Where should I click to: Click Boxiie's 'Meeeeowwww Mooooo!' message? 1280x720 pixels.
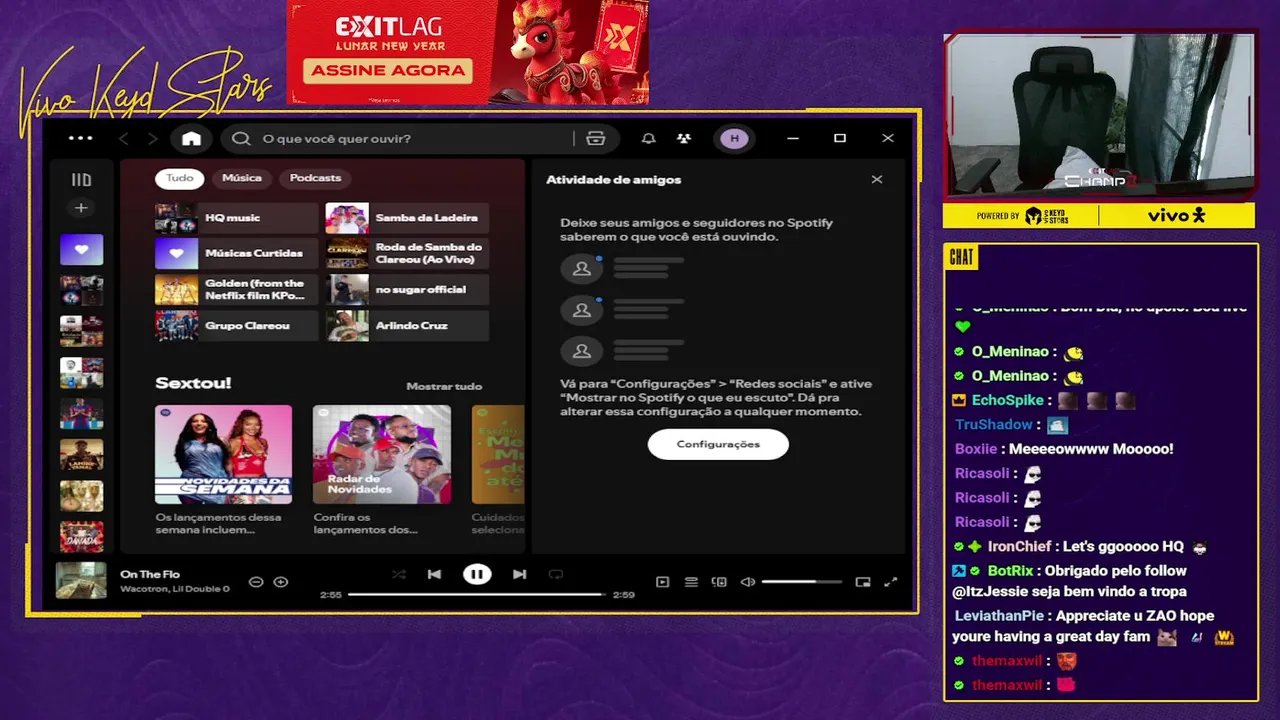point(1091,449)
